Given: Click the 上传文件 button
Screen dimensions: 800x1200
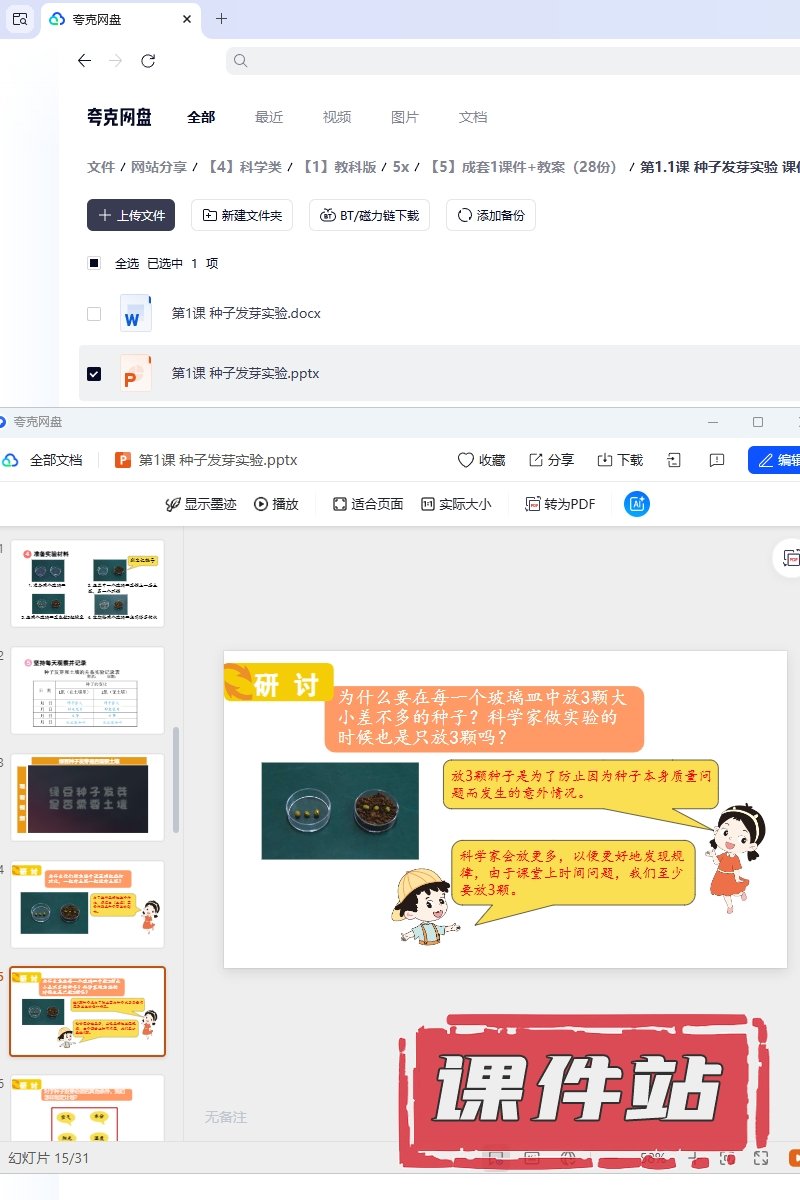Looking at the screenshot, I should coord(131,215).
